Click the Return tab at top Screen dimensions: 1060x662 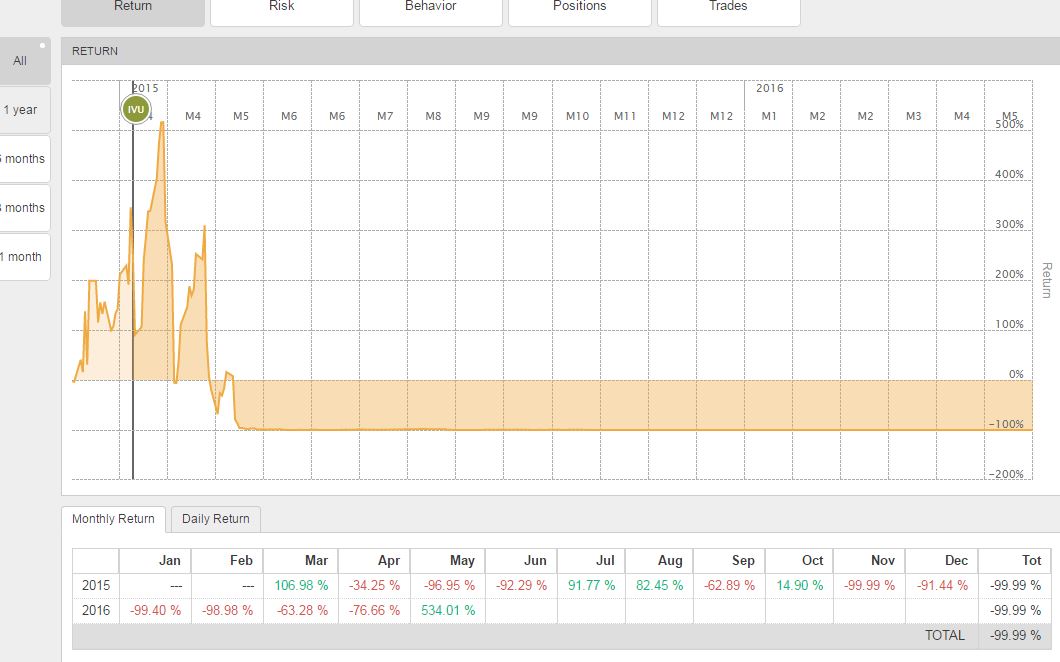(x=133, y=8)
